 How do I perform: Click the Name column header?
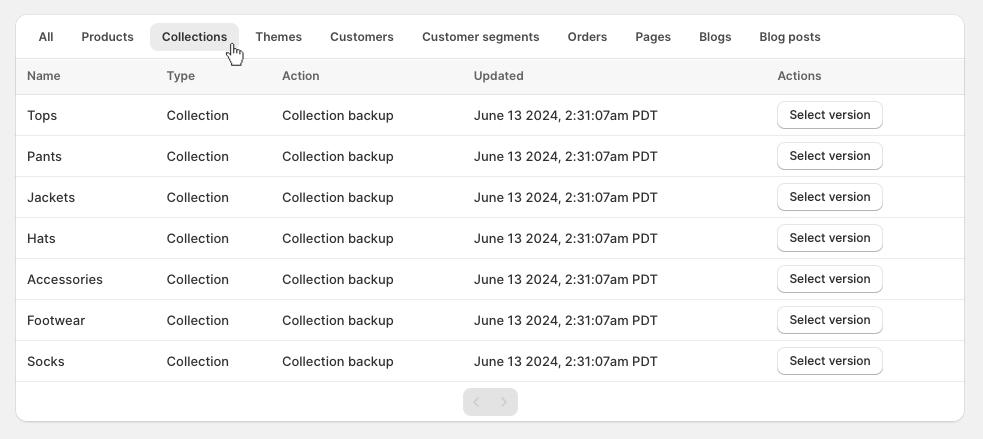point(43,76)
